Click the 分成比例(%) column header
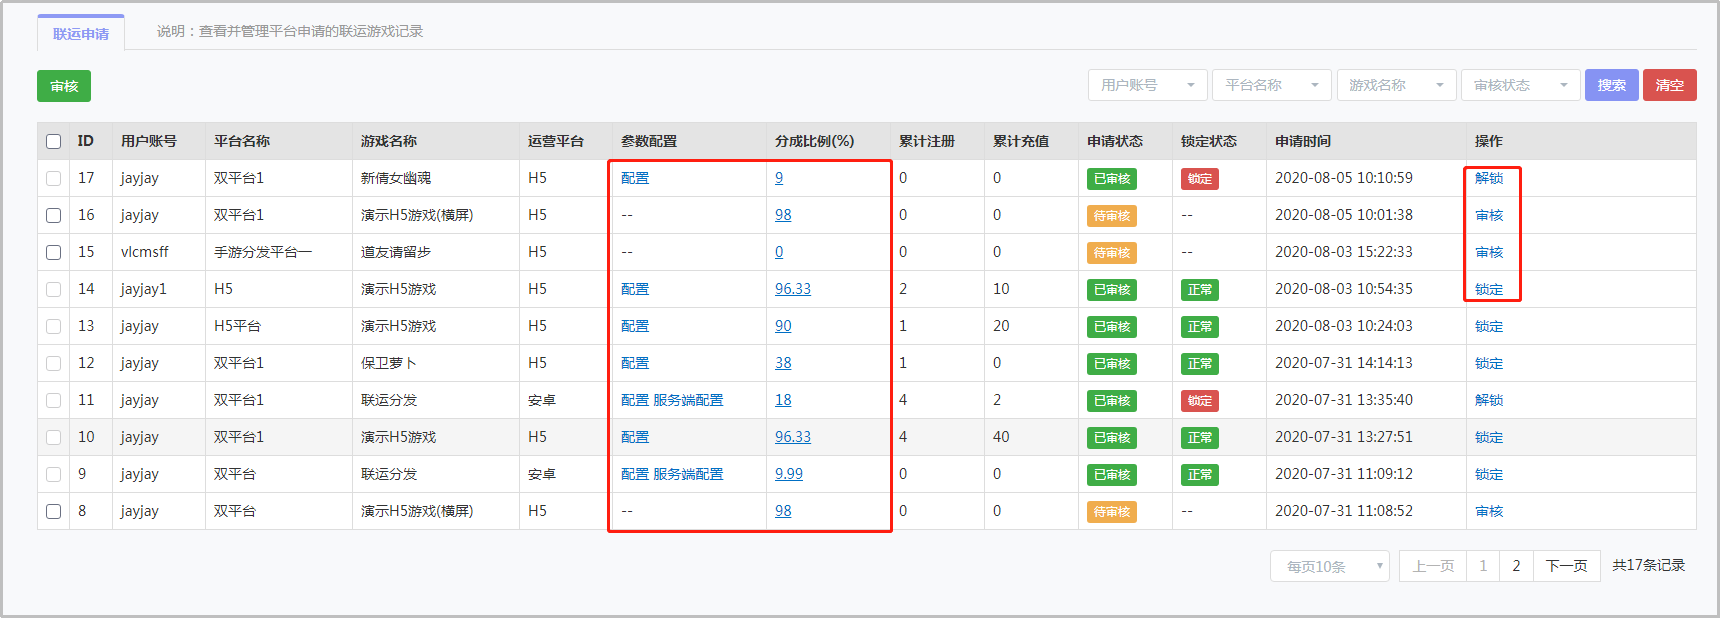 pos(815,141)
